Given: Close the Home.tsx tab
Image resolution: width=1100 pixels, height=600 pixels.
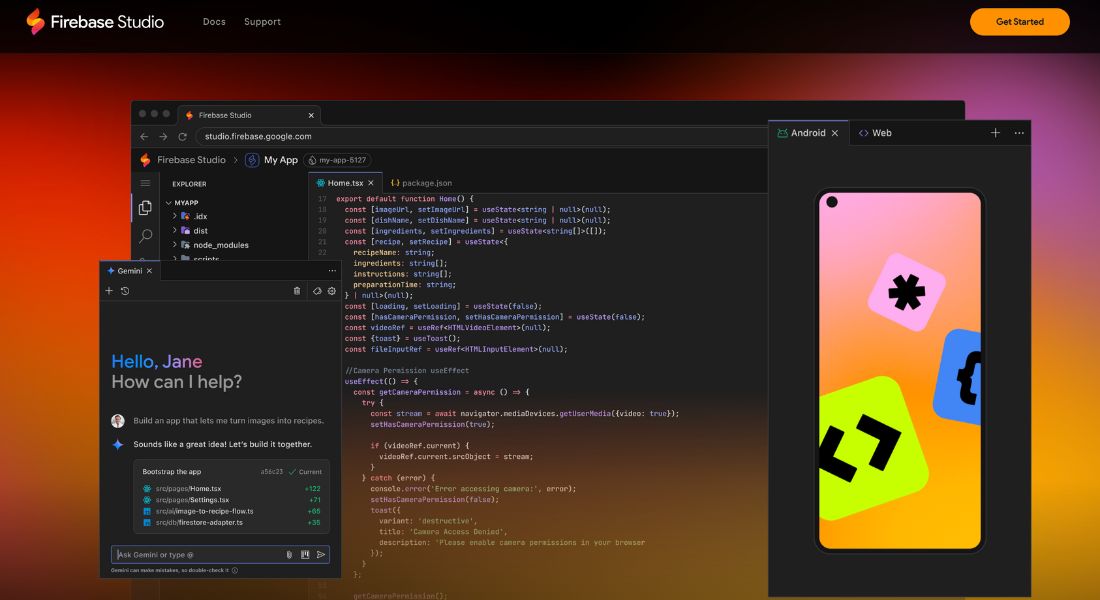Looking at the screenshot, I should point(371,183).
